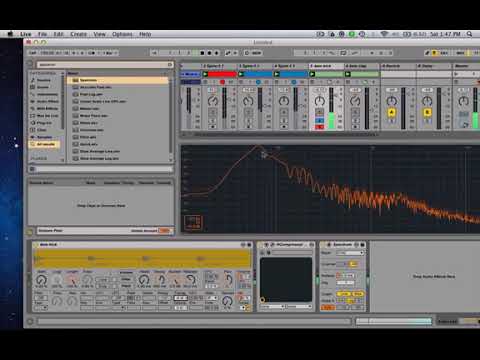Click the B Delay return pan knob
The image size is (480, 360).
click(427, 101)
